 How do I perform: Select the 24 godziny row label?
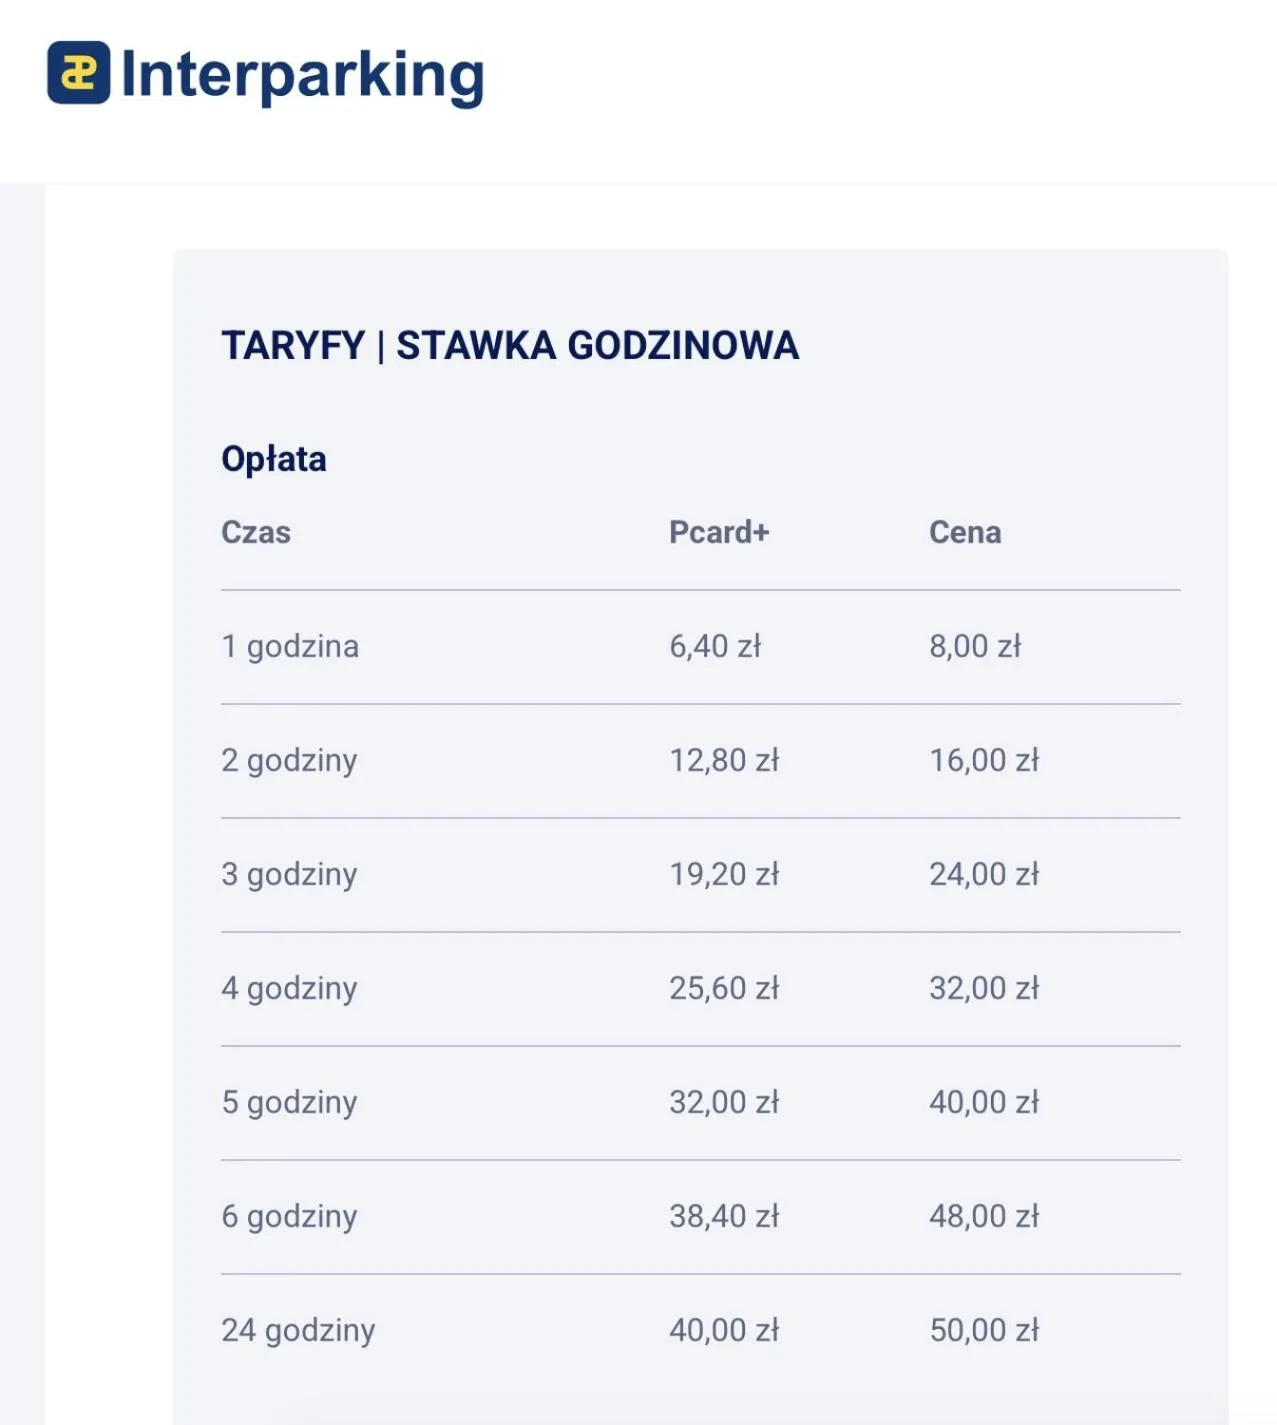click(298, 1330)
